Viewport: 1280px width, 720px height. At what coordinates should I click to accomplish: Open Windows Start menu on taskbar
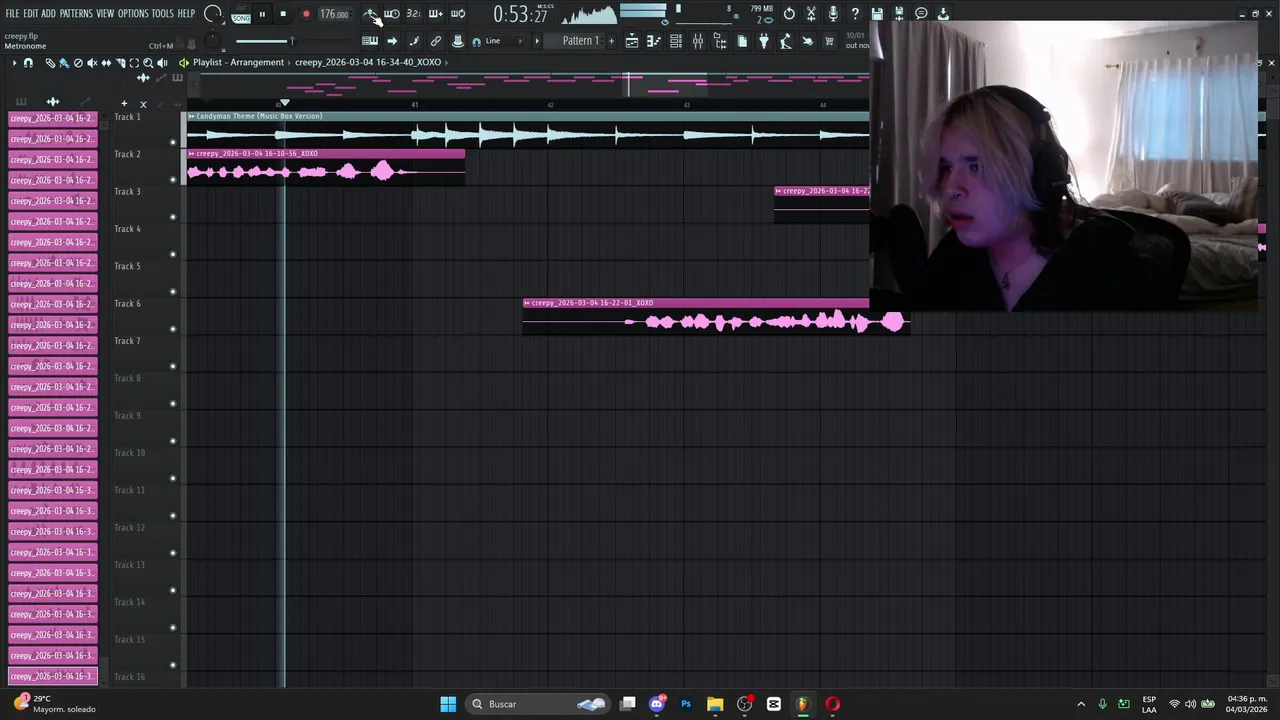tap(448, 704)
